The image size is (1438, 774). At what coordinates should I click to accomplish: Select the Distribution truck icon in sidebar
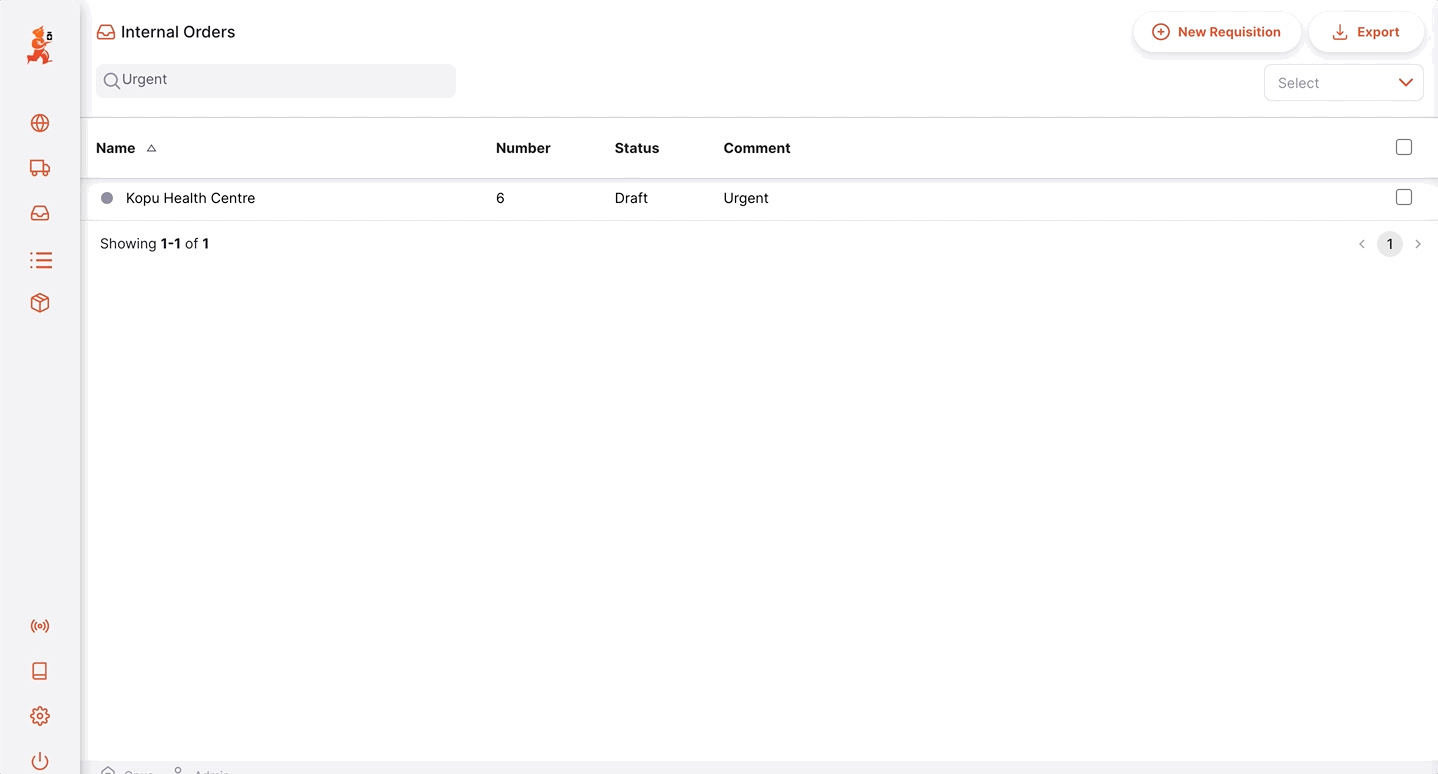pos(39,168)
